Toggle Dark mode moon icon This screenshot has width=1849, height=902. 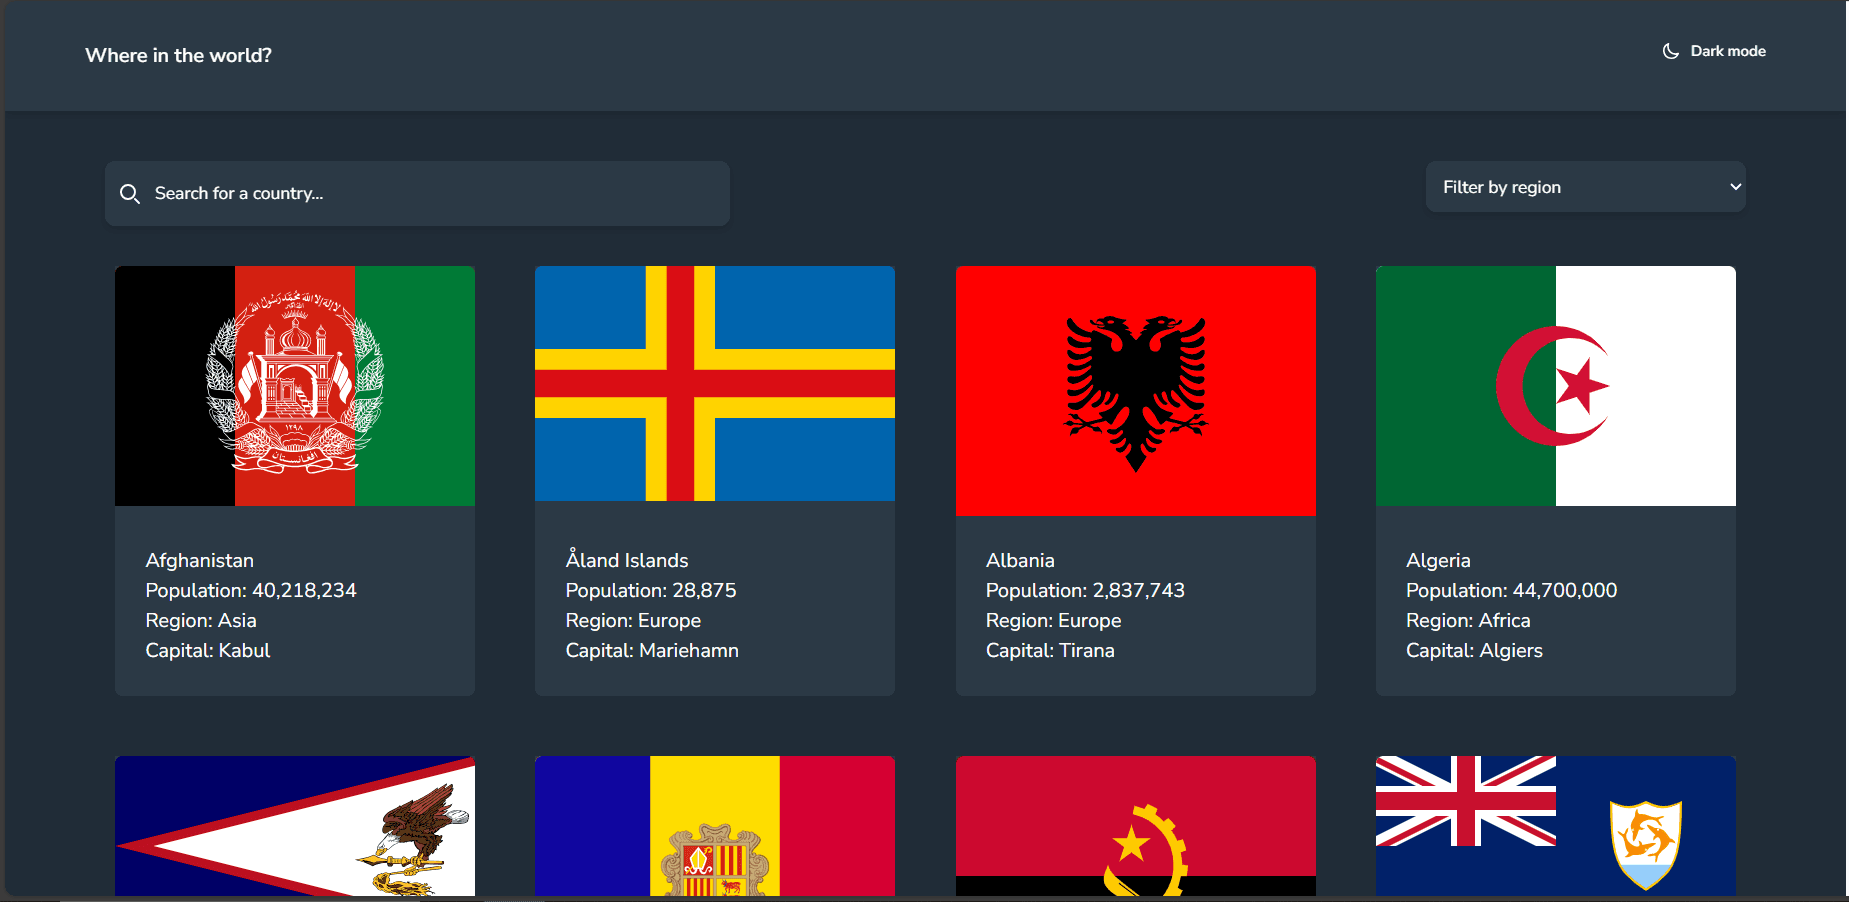1671,51
